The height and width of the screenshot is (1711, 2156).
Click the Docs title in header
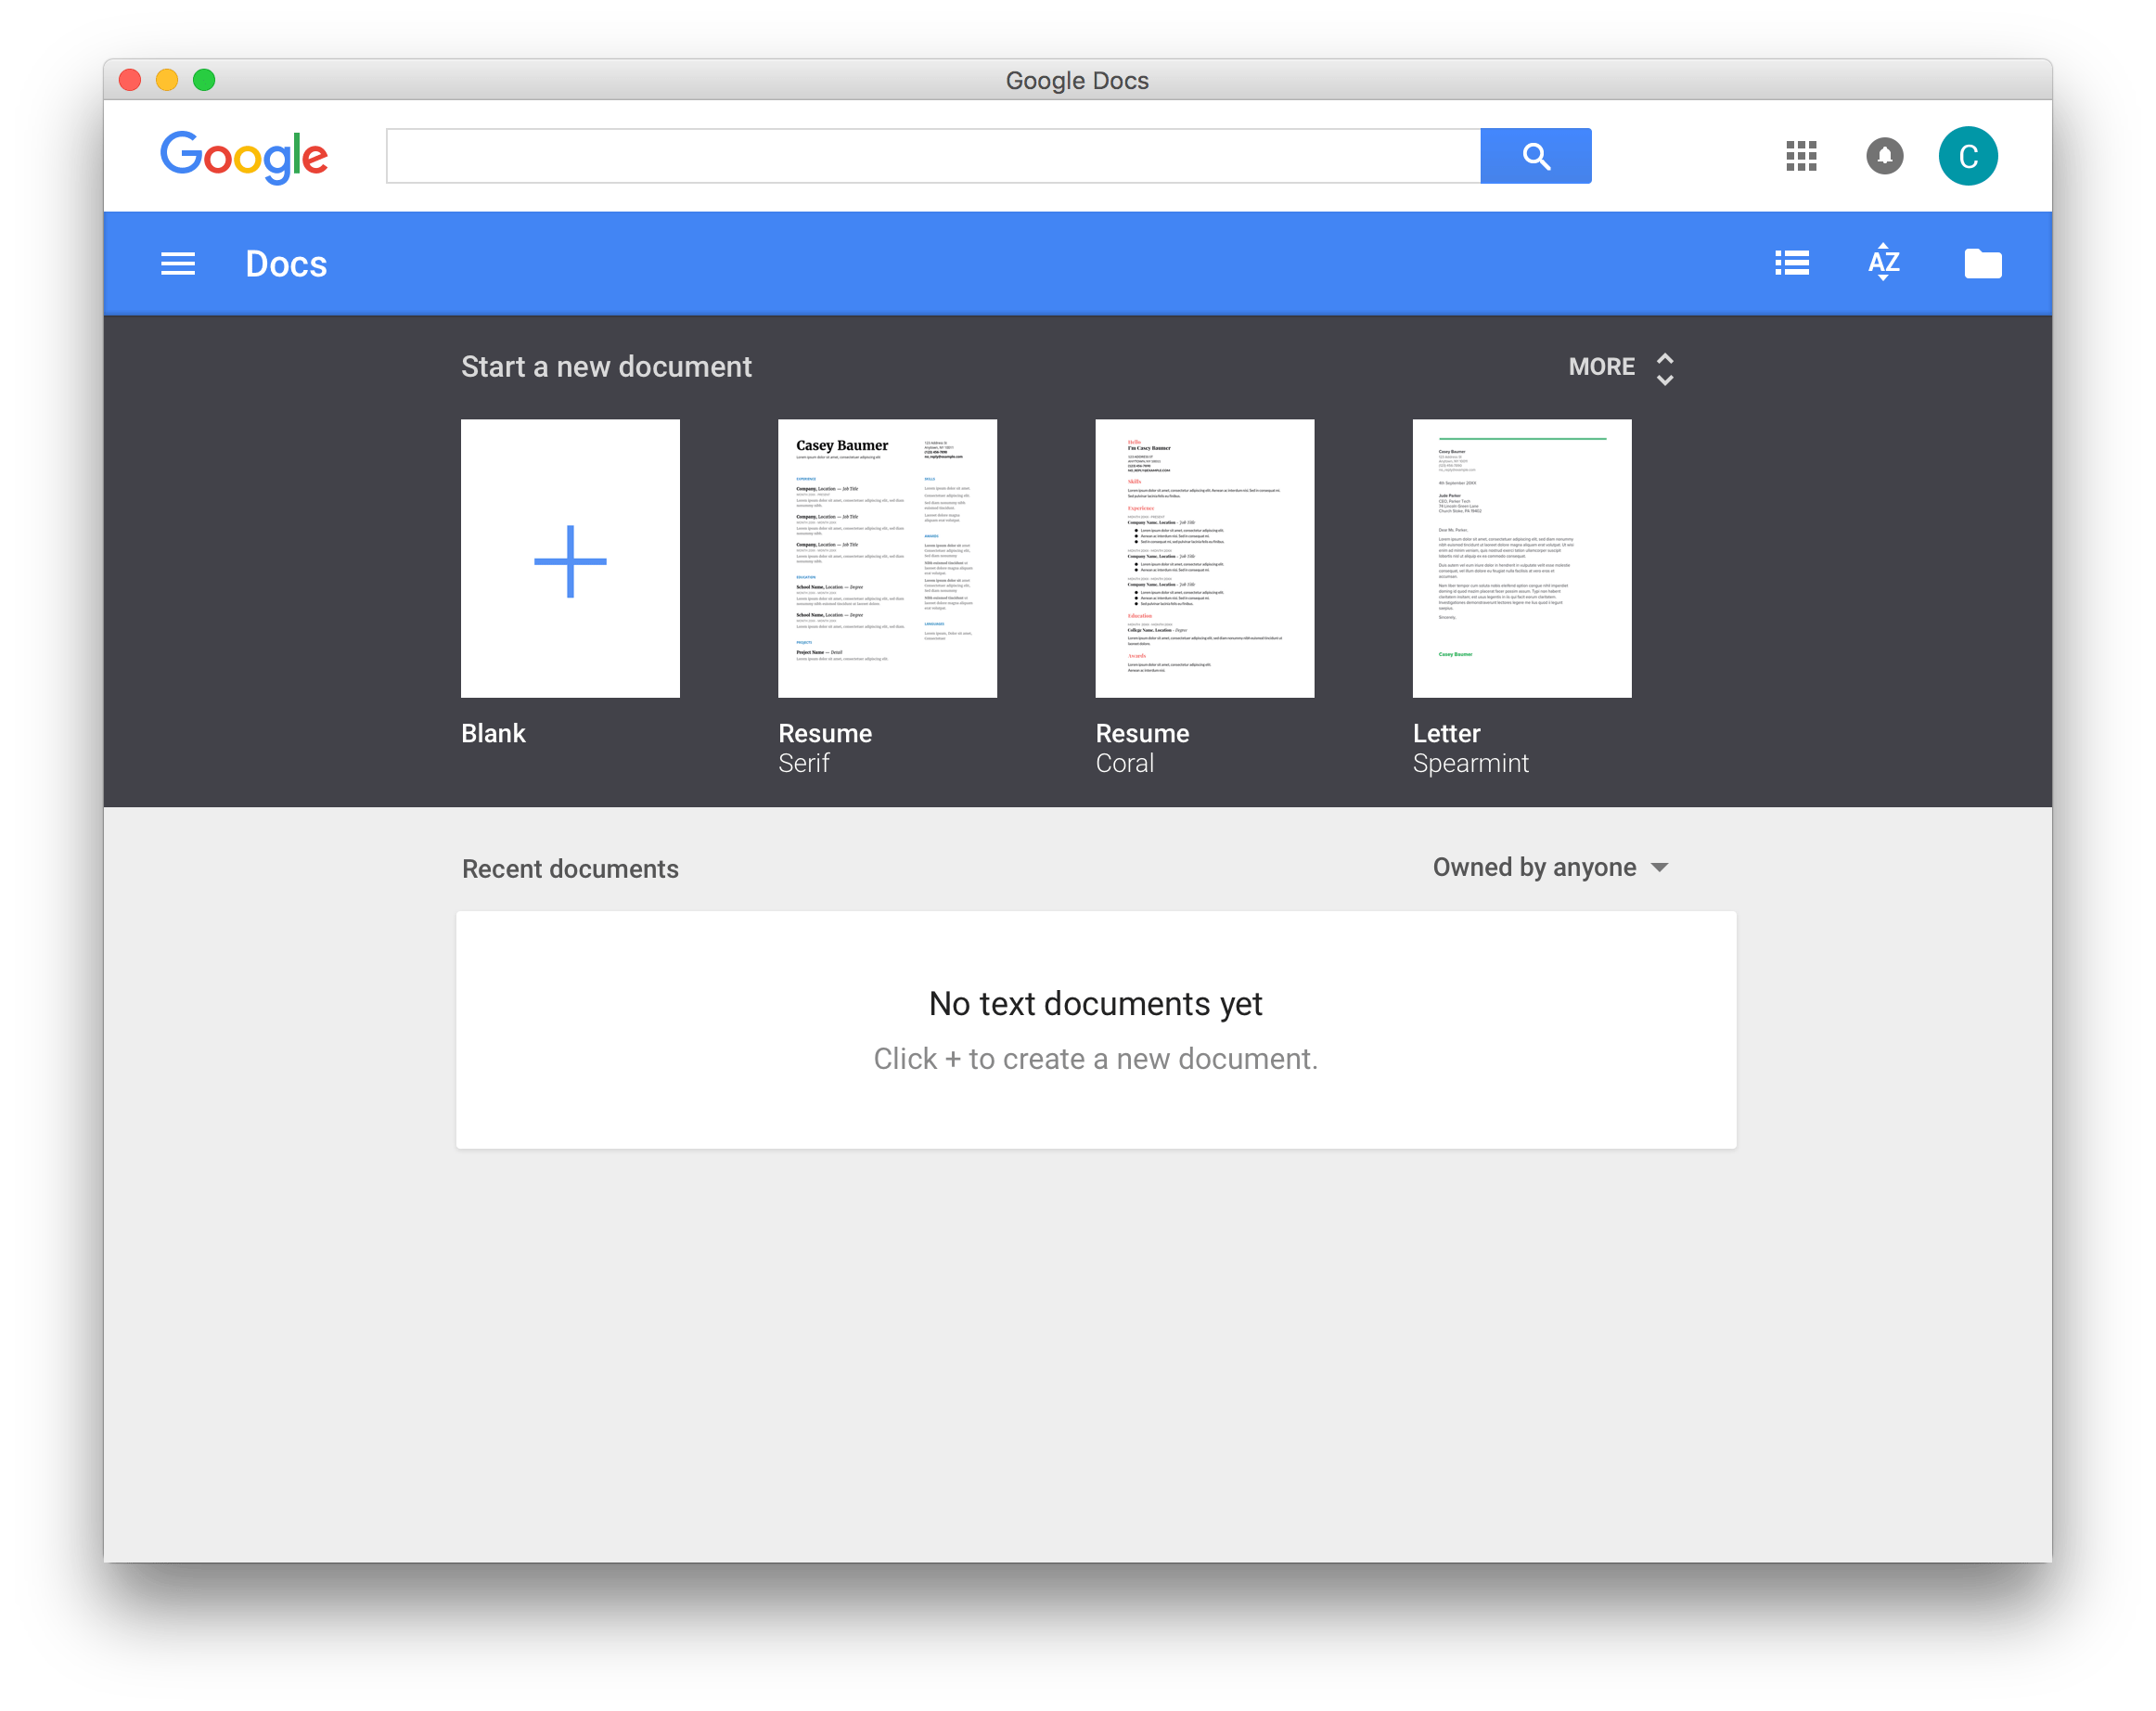coord(286,264)
